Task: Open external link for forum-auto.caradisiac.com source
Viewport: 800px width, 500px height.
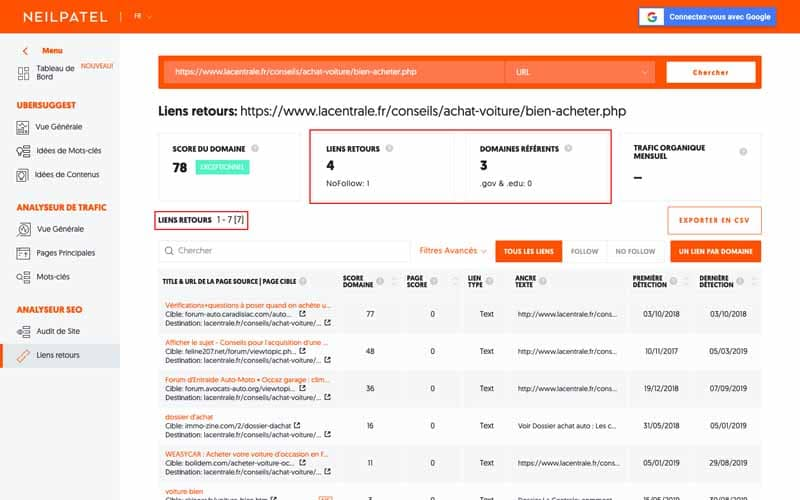Action: [303, 314]
